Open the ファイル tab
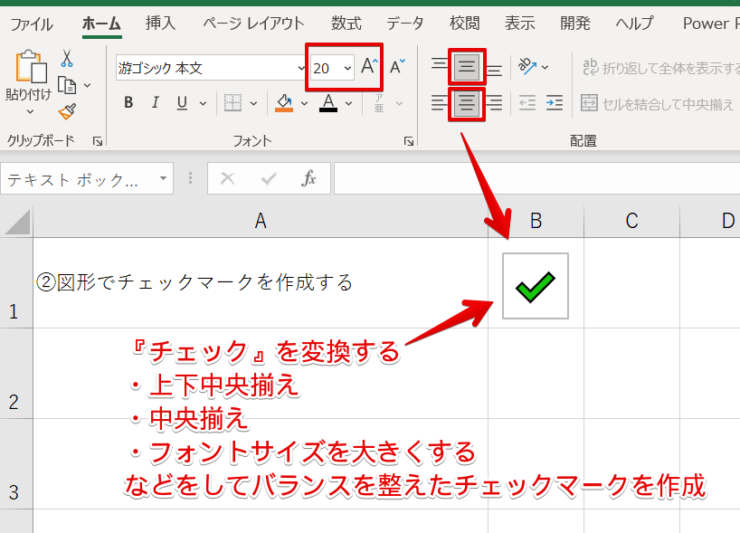 point(32,23)
